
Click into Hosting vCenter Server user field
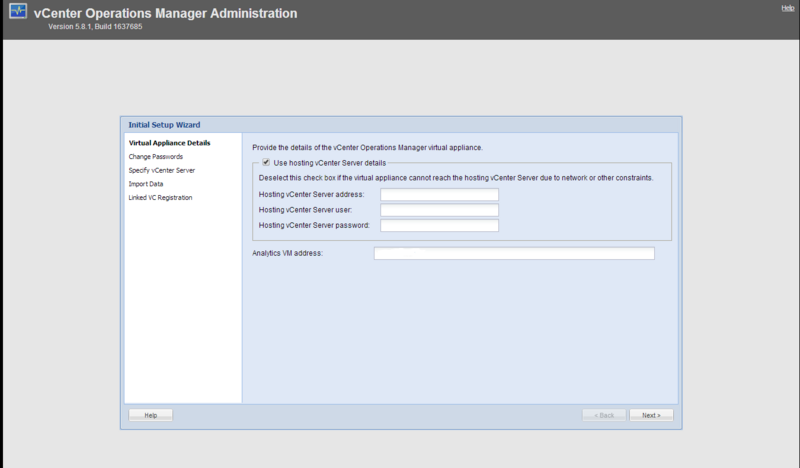pyautogui.click(x=439, y=210)
